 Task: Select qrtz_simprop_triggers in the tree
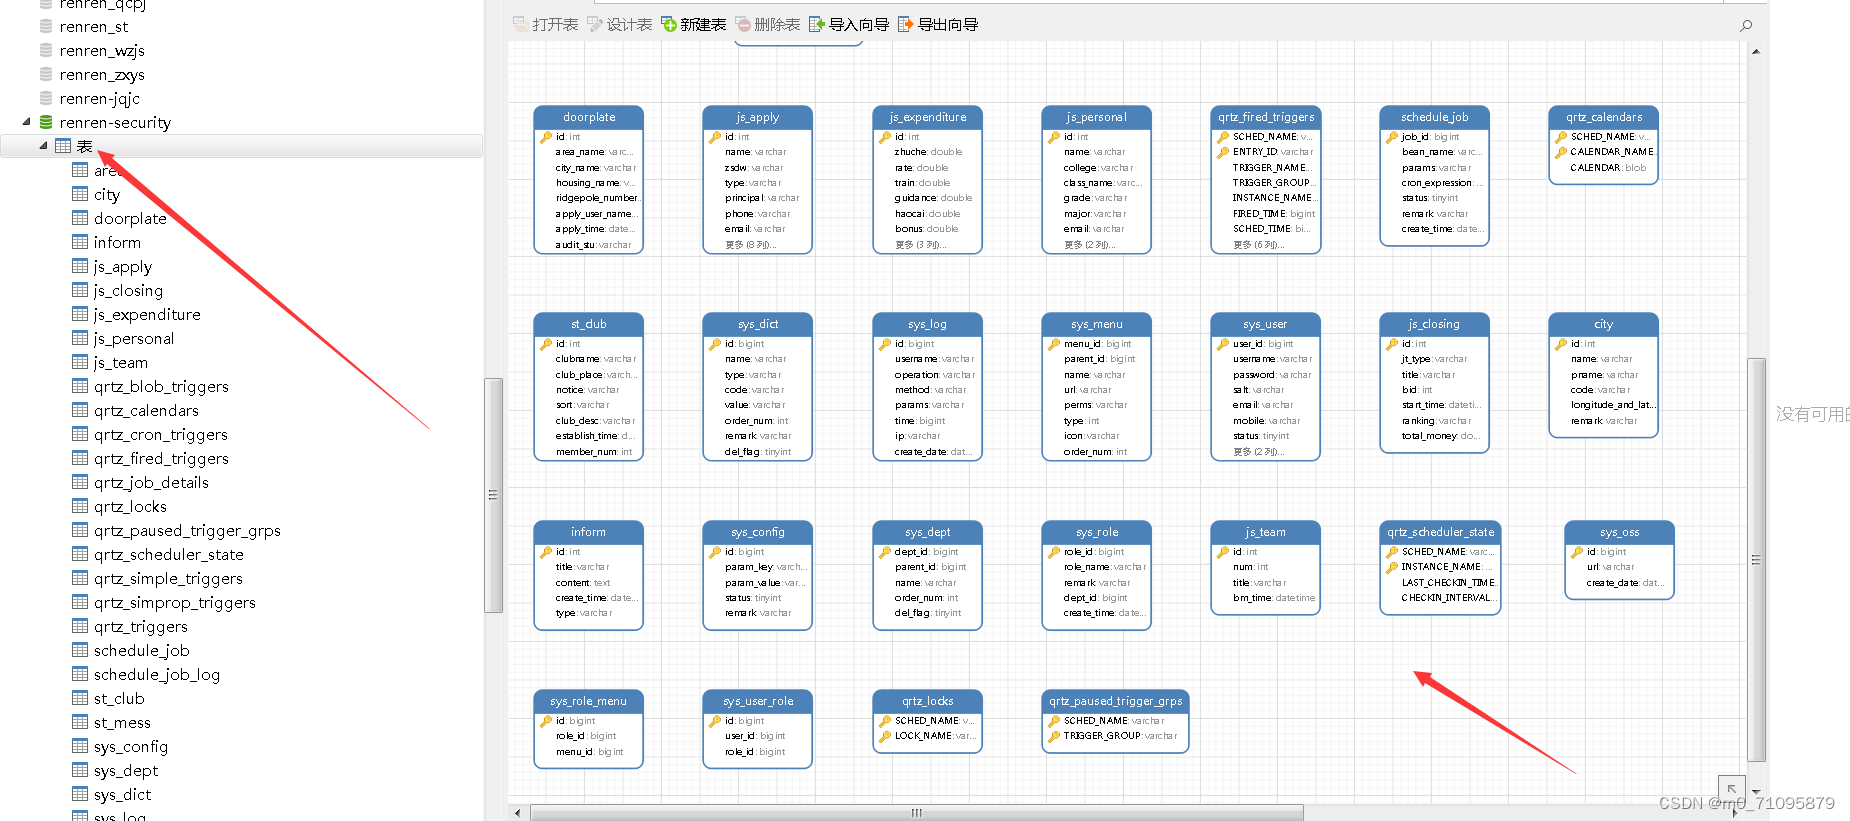[175, 602]
